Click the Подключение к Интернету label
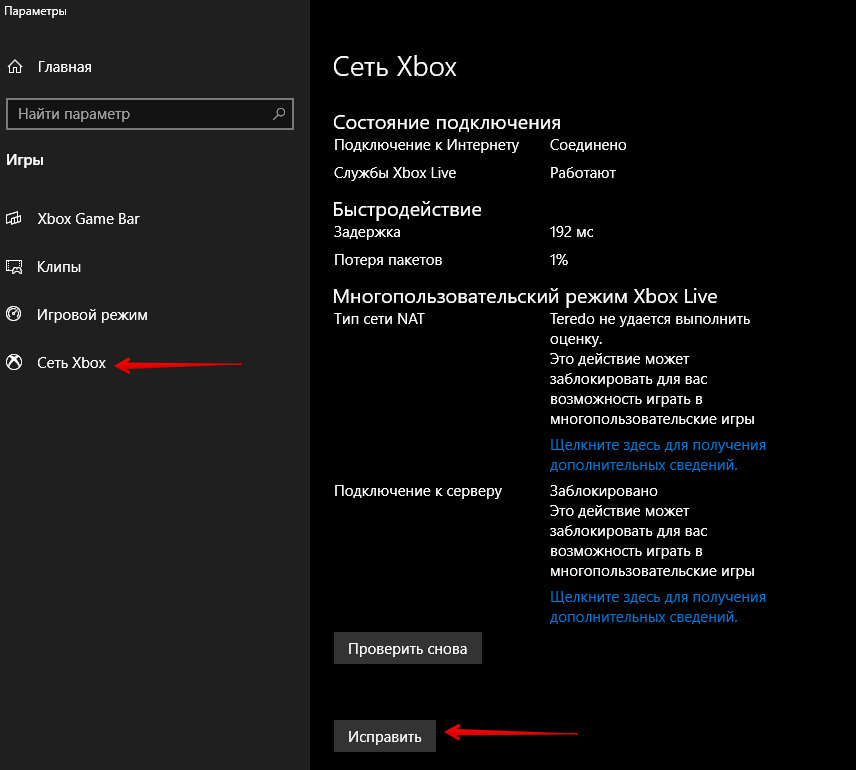The height and width of the screenshot is (770, 856). [426, 145]
